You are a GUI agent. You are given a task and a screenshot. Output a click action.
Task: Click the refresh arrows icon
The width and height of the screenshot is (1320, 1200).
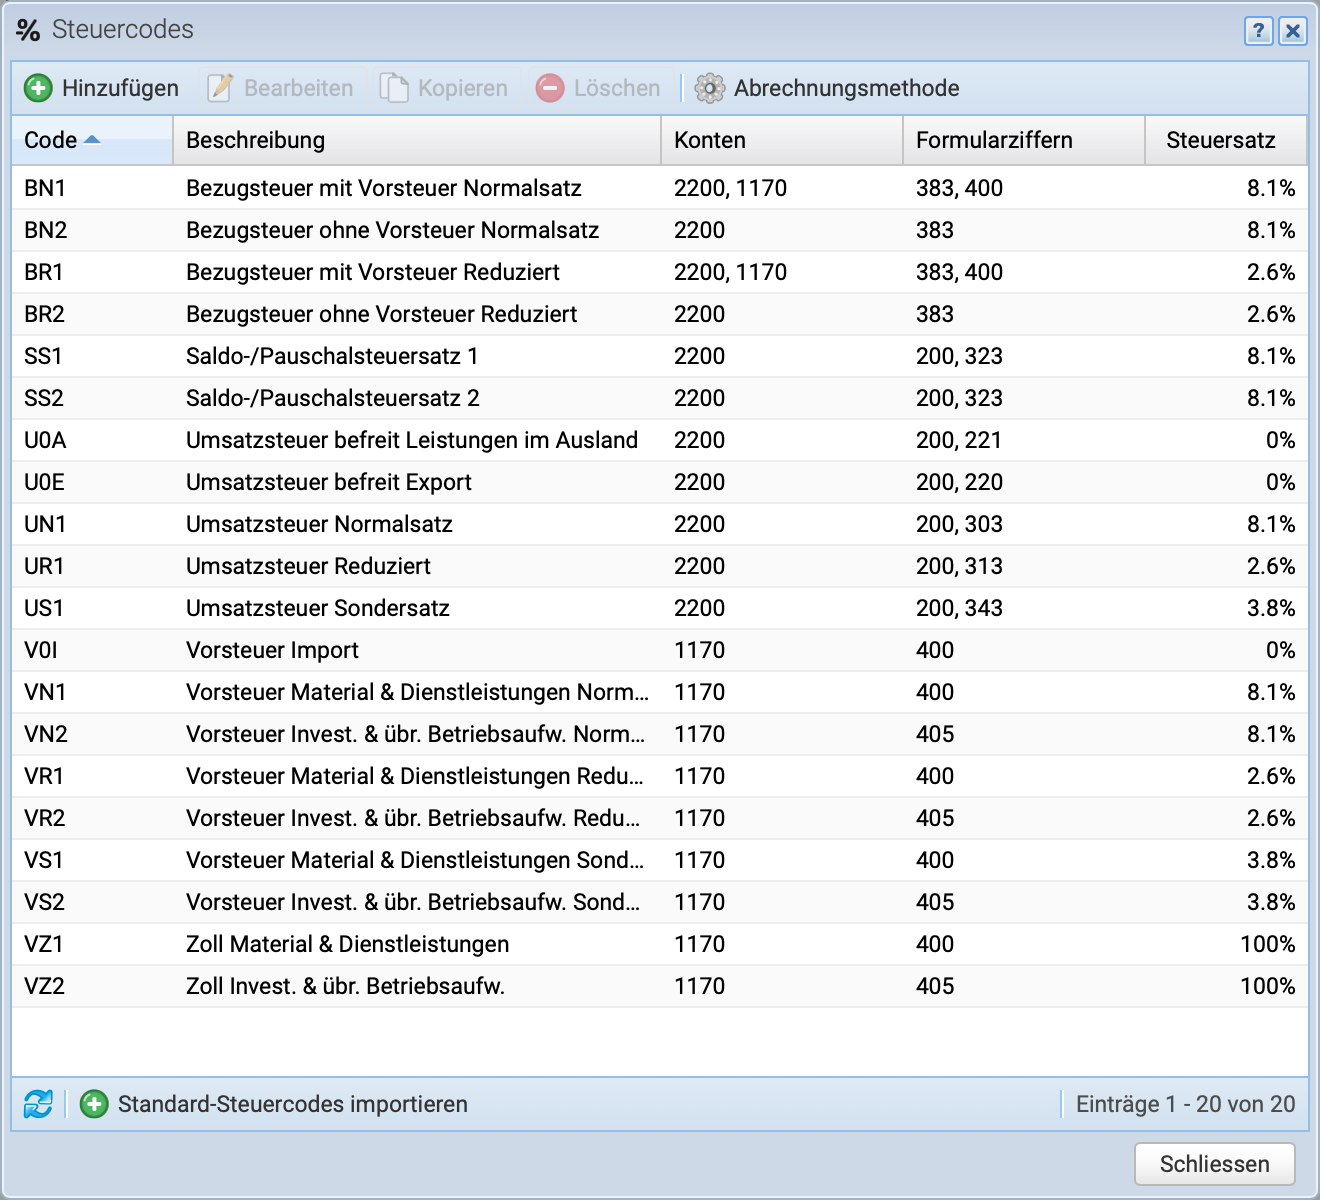point(38,1104)
